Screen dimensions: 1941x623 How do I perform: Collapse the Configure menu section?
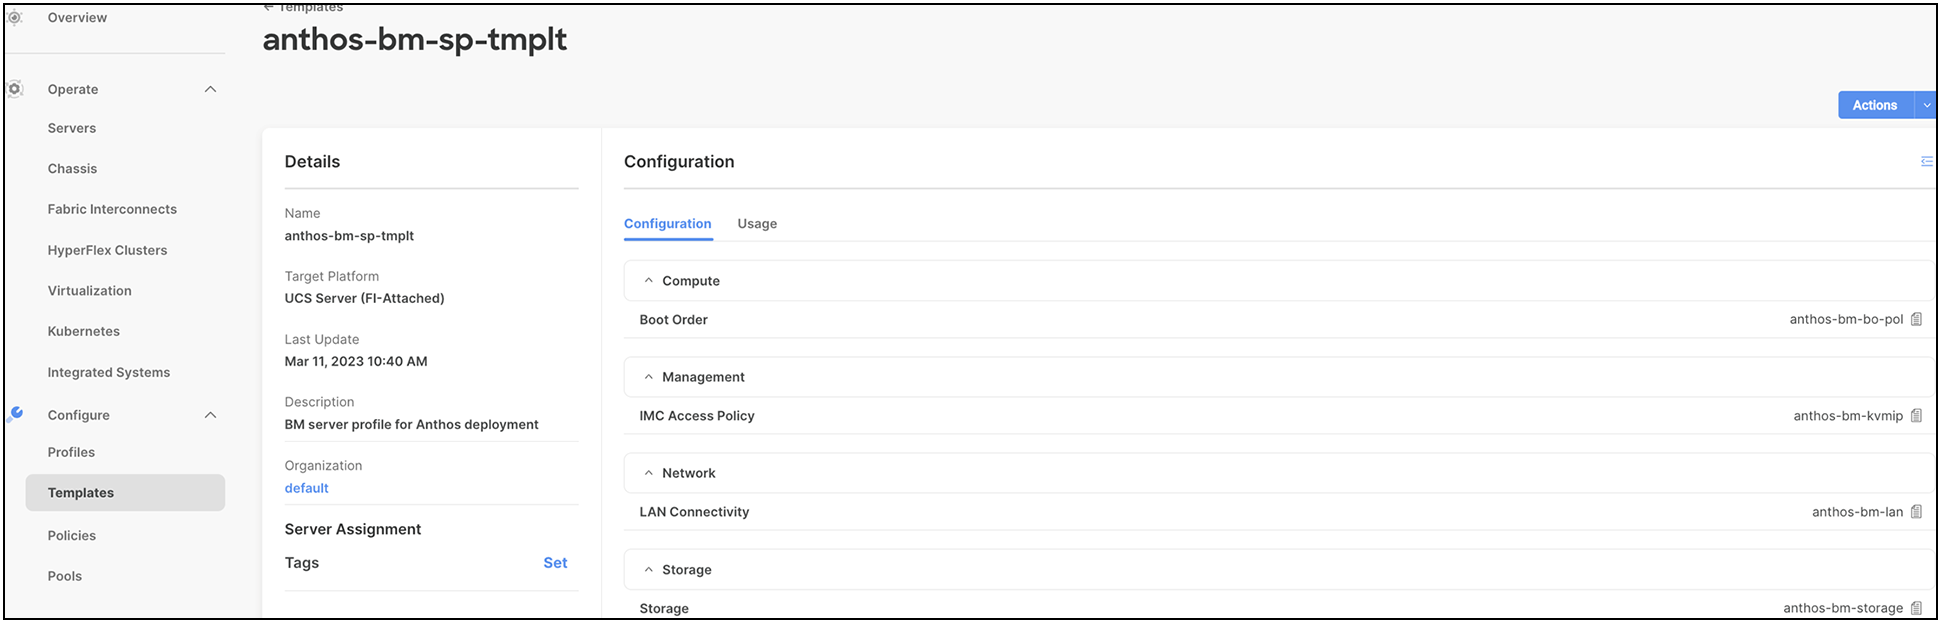pos(210,415)
